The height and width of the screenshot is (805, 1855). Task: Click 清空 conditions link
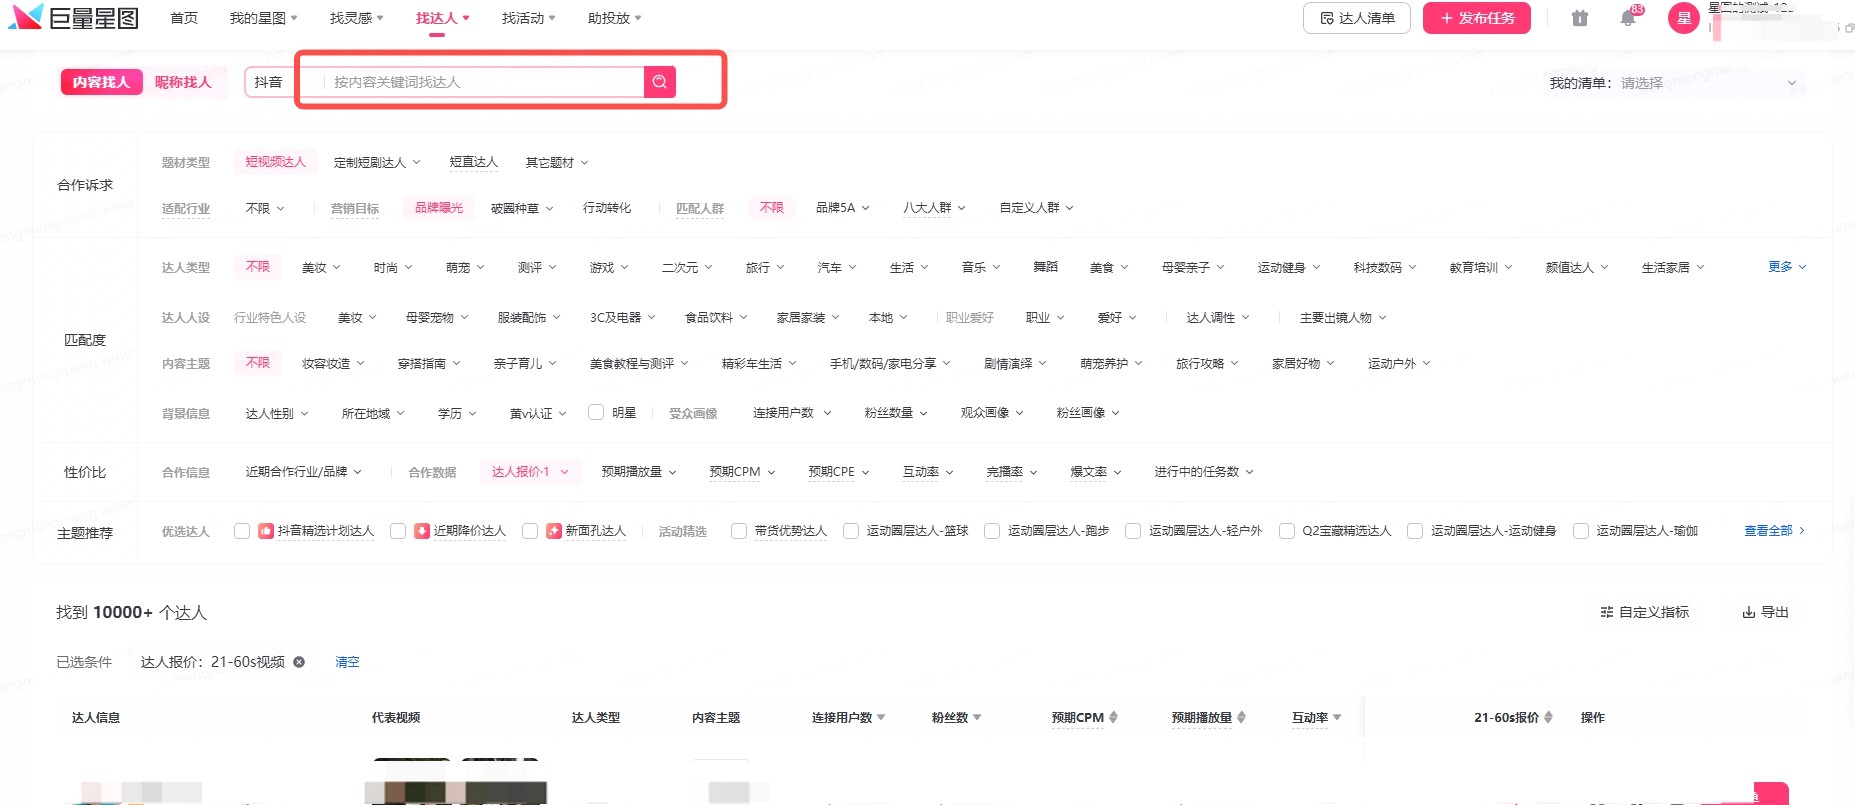point(347,662)
